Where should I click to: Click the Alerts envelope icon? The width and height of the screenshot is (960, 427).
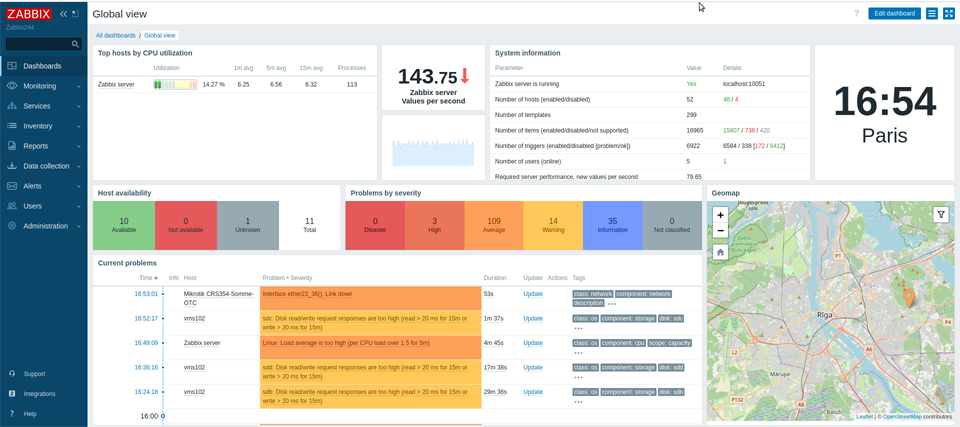click(12, 186)
